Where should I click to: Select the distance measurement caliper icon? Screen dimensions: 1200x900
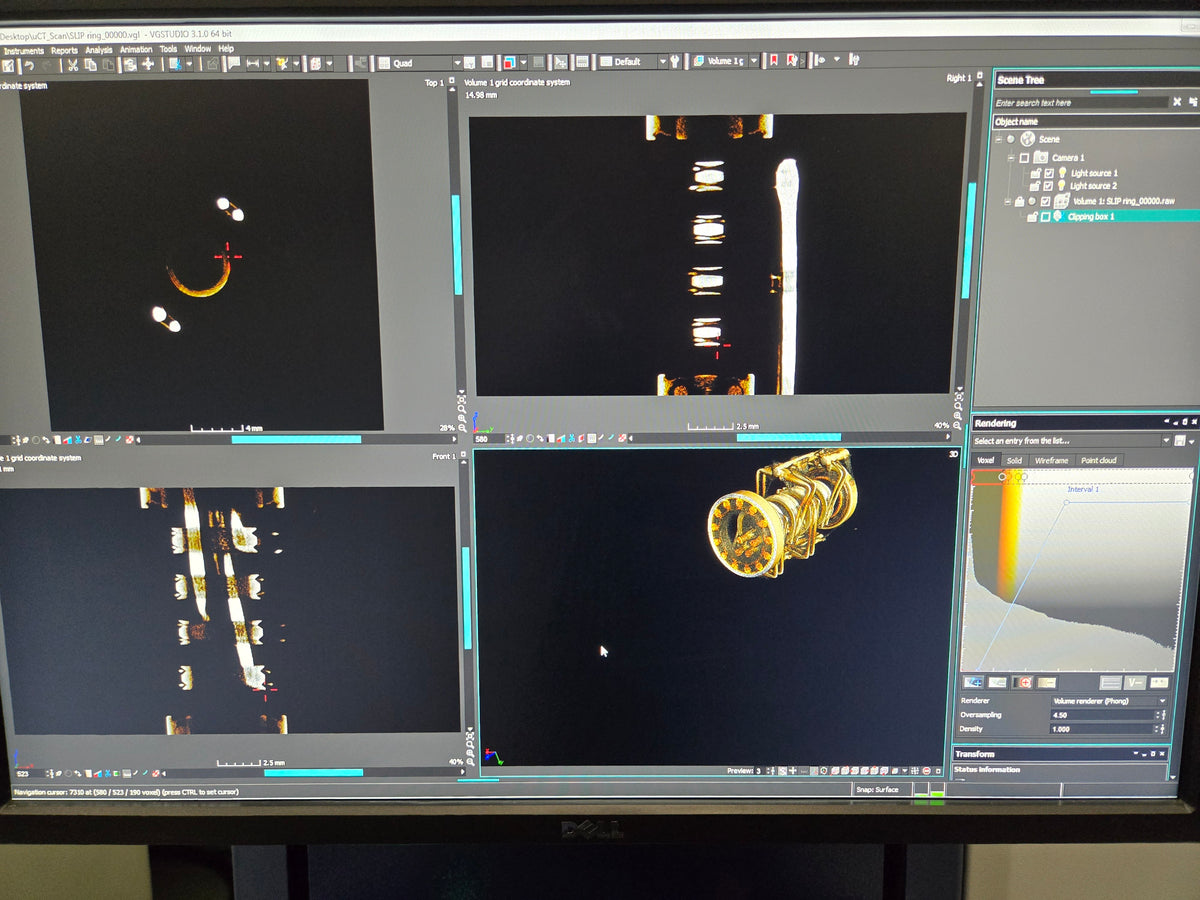pos(254,64)
